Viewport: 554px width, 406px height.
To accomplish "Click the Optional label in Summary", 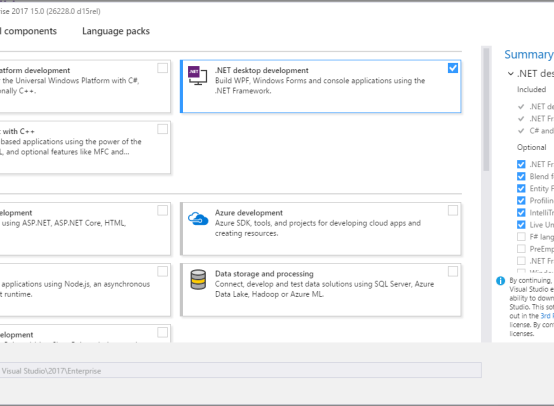I will (531, 147).
